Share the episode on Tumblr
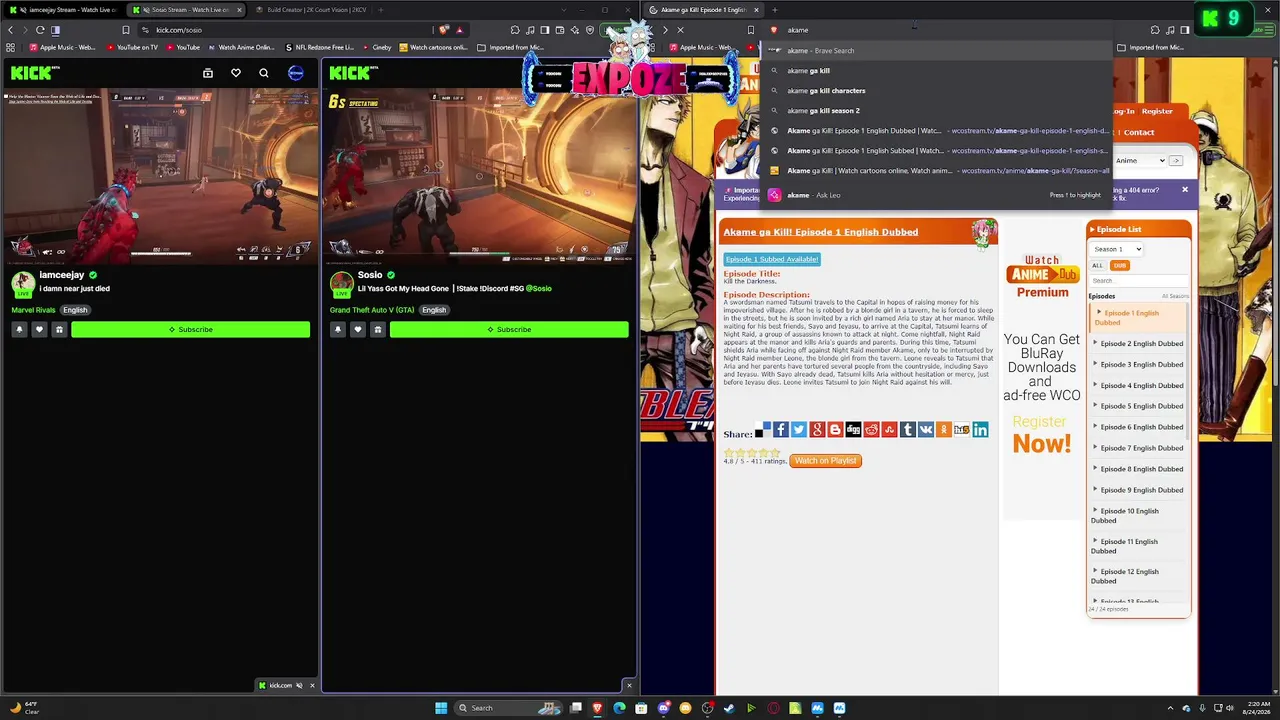The width and height of the screenshot is (1280, 720). coord(908,430)
